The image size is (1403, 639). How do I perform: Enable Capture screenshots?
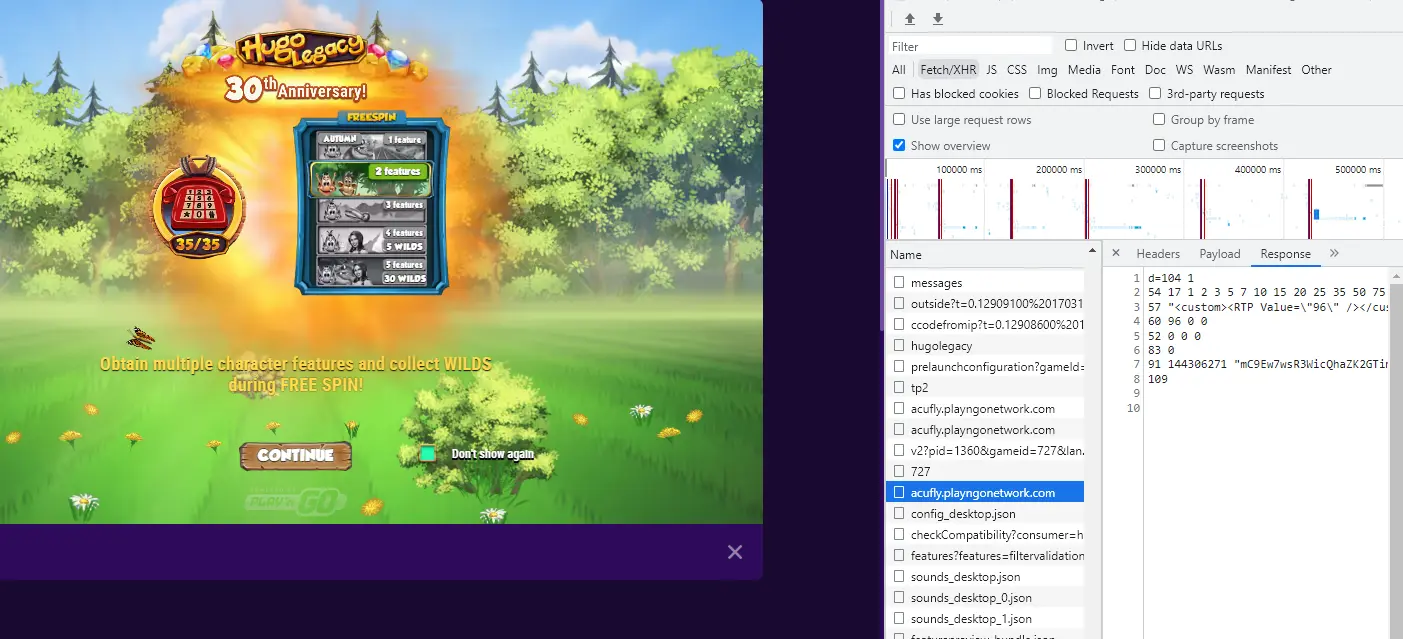(x=1159, y=146)
